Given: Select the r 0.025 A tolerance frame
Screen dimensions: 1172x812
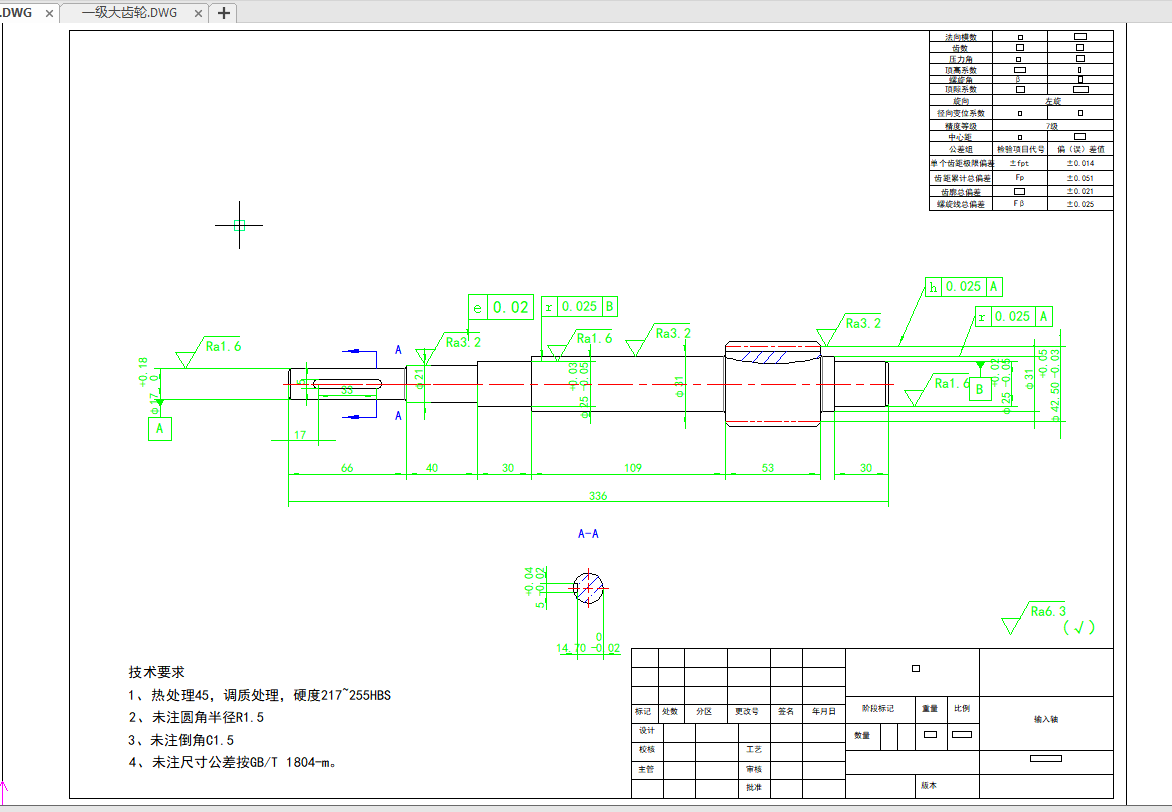Looking at the screenshot, I should click(x=1014, y=317).
